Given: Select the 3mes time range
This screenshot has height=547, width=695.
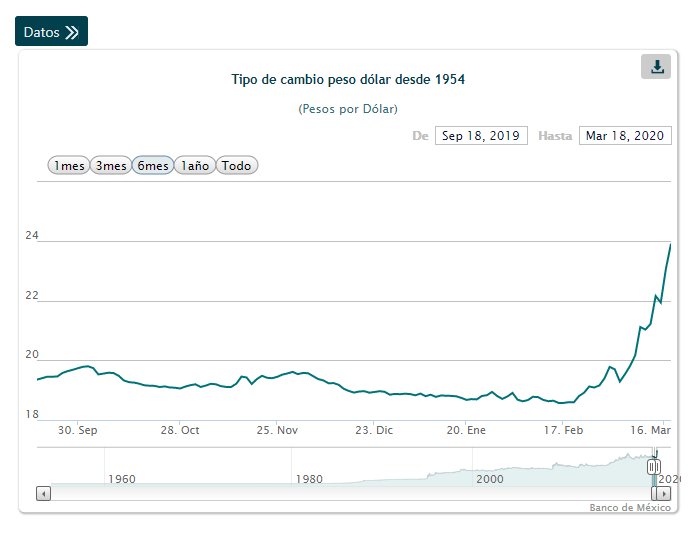Looking at the screenshot, I should [x=111, y=166].
